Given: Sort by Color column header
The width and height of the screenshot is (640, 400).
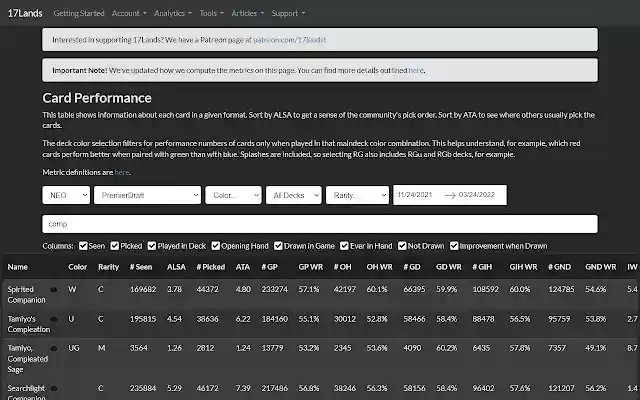Looking at the screenshot, I should (78, 267).
